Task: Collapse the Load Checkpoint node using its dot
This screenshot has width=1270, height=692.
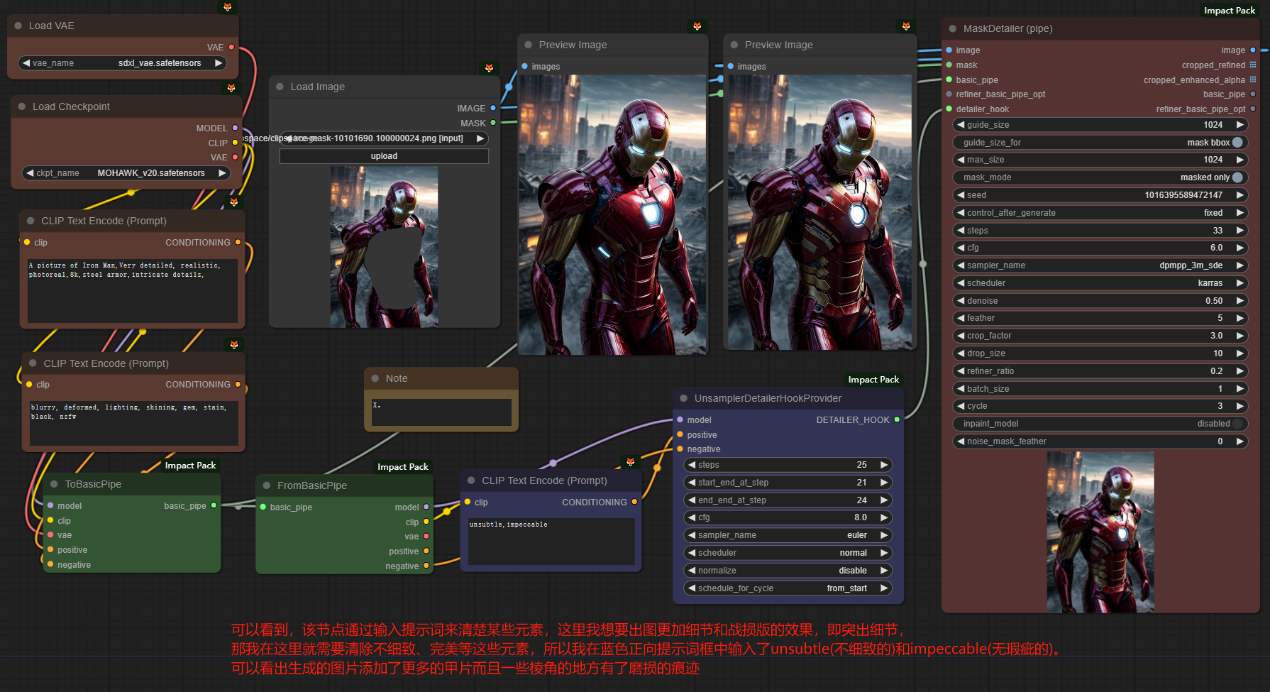Action: tap(20, 107)
